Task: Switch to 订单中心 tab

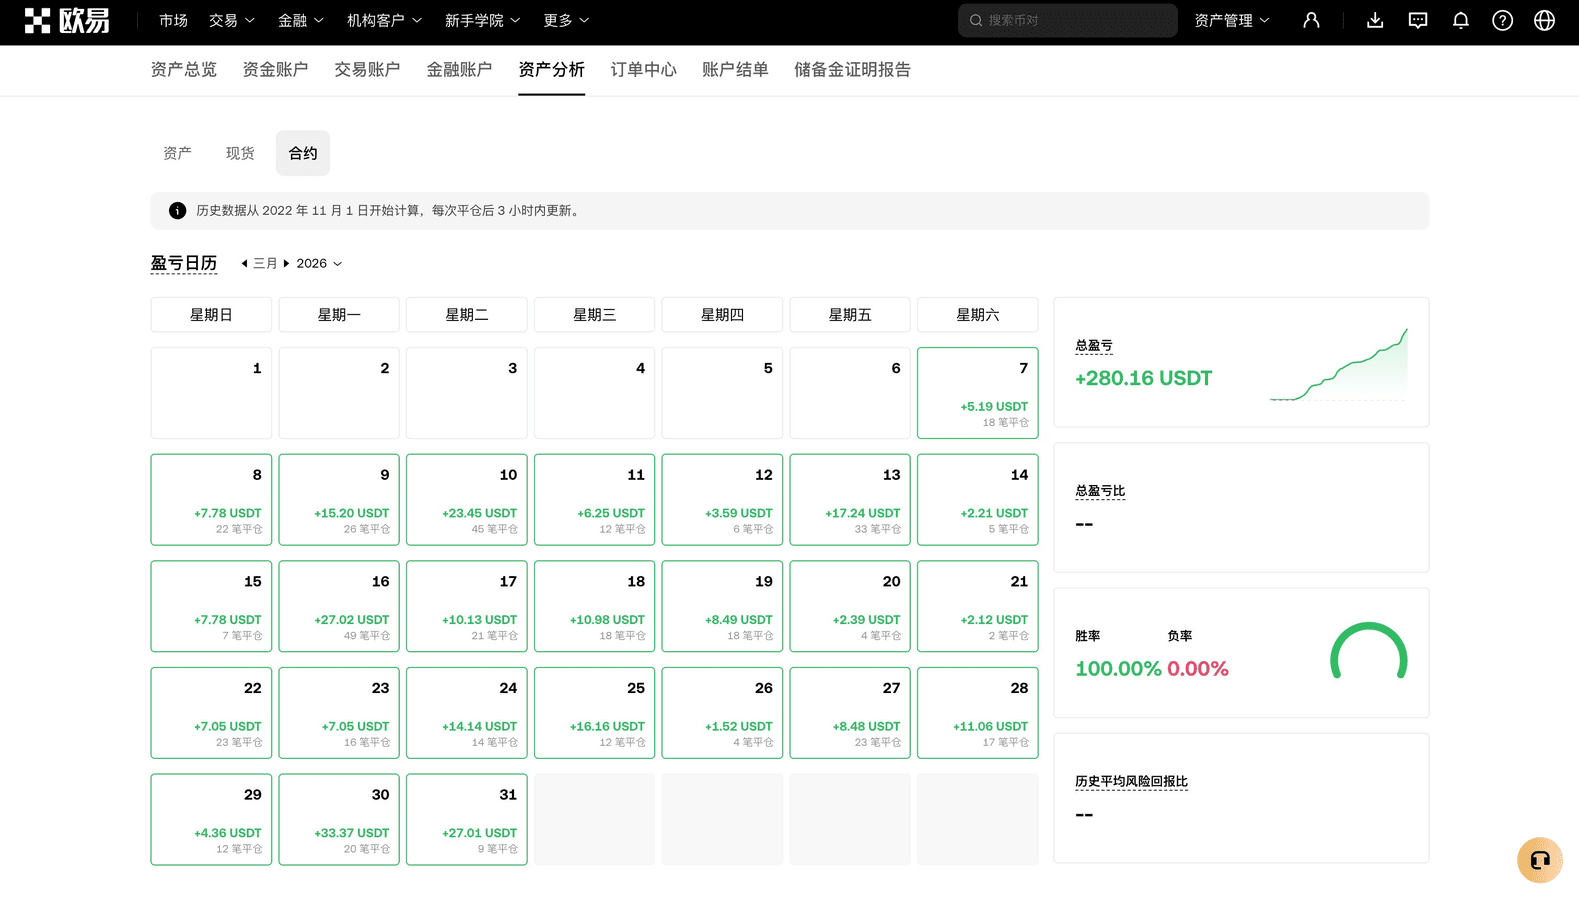Action: pos(643,70)
